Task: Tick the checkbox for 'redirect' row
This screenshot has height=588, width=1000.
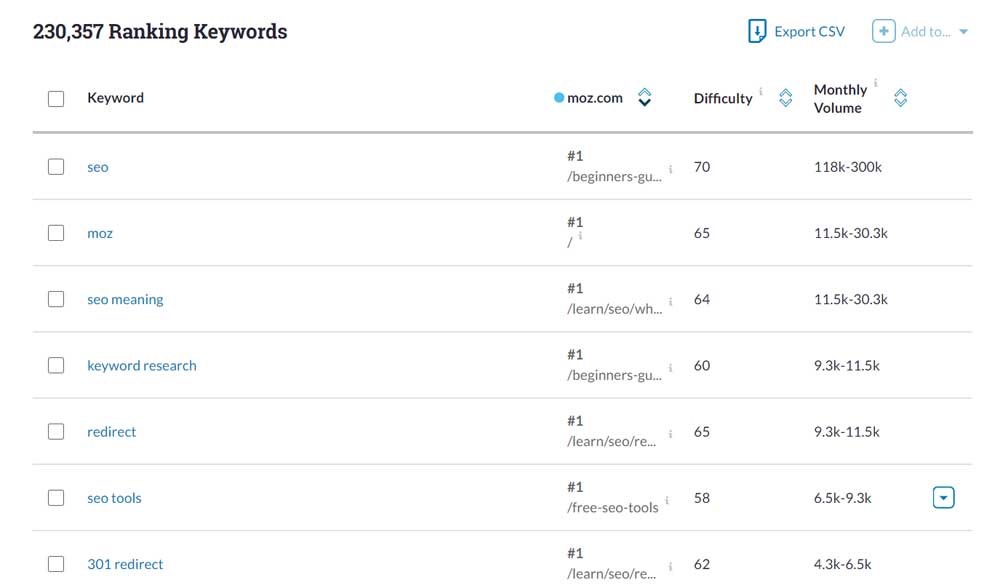Action: pos(56,432)
